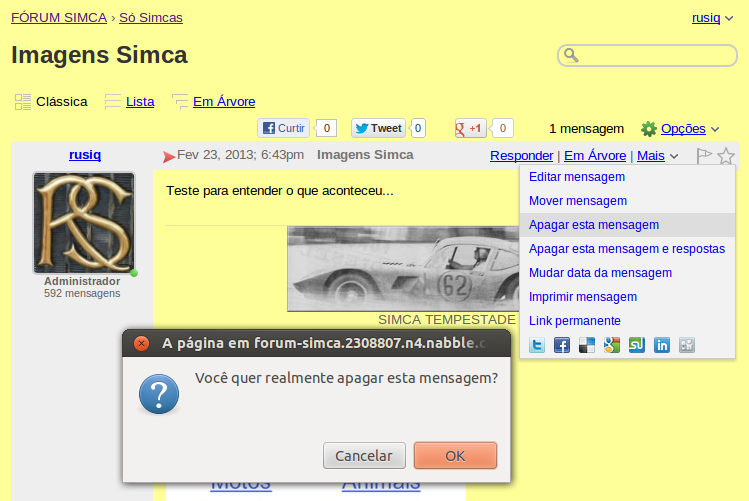Share via the LinkedIn icon in menu
The height and width of the screenshot is (501, 749).
click(662, 345)
